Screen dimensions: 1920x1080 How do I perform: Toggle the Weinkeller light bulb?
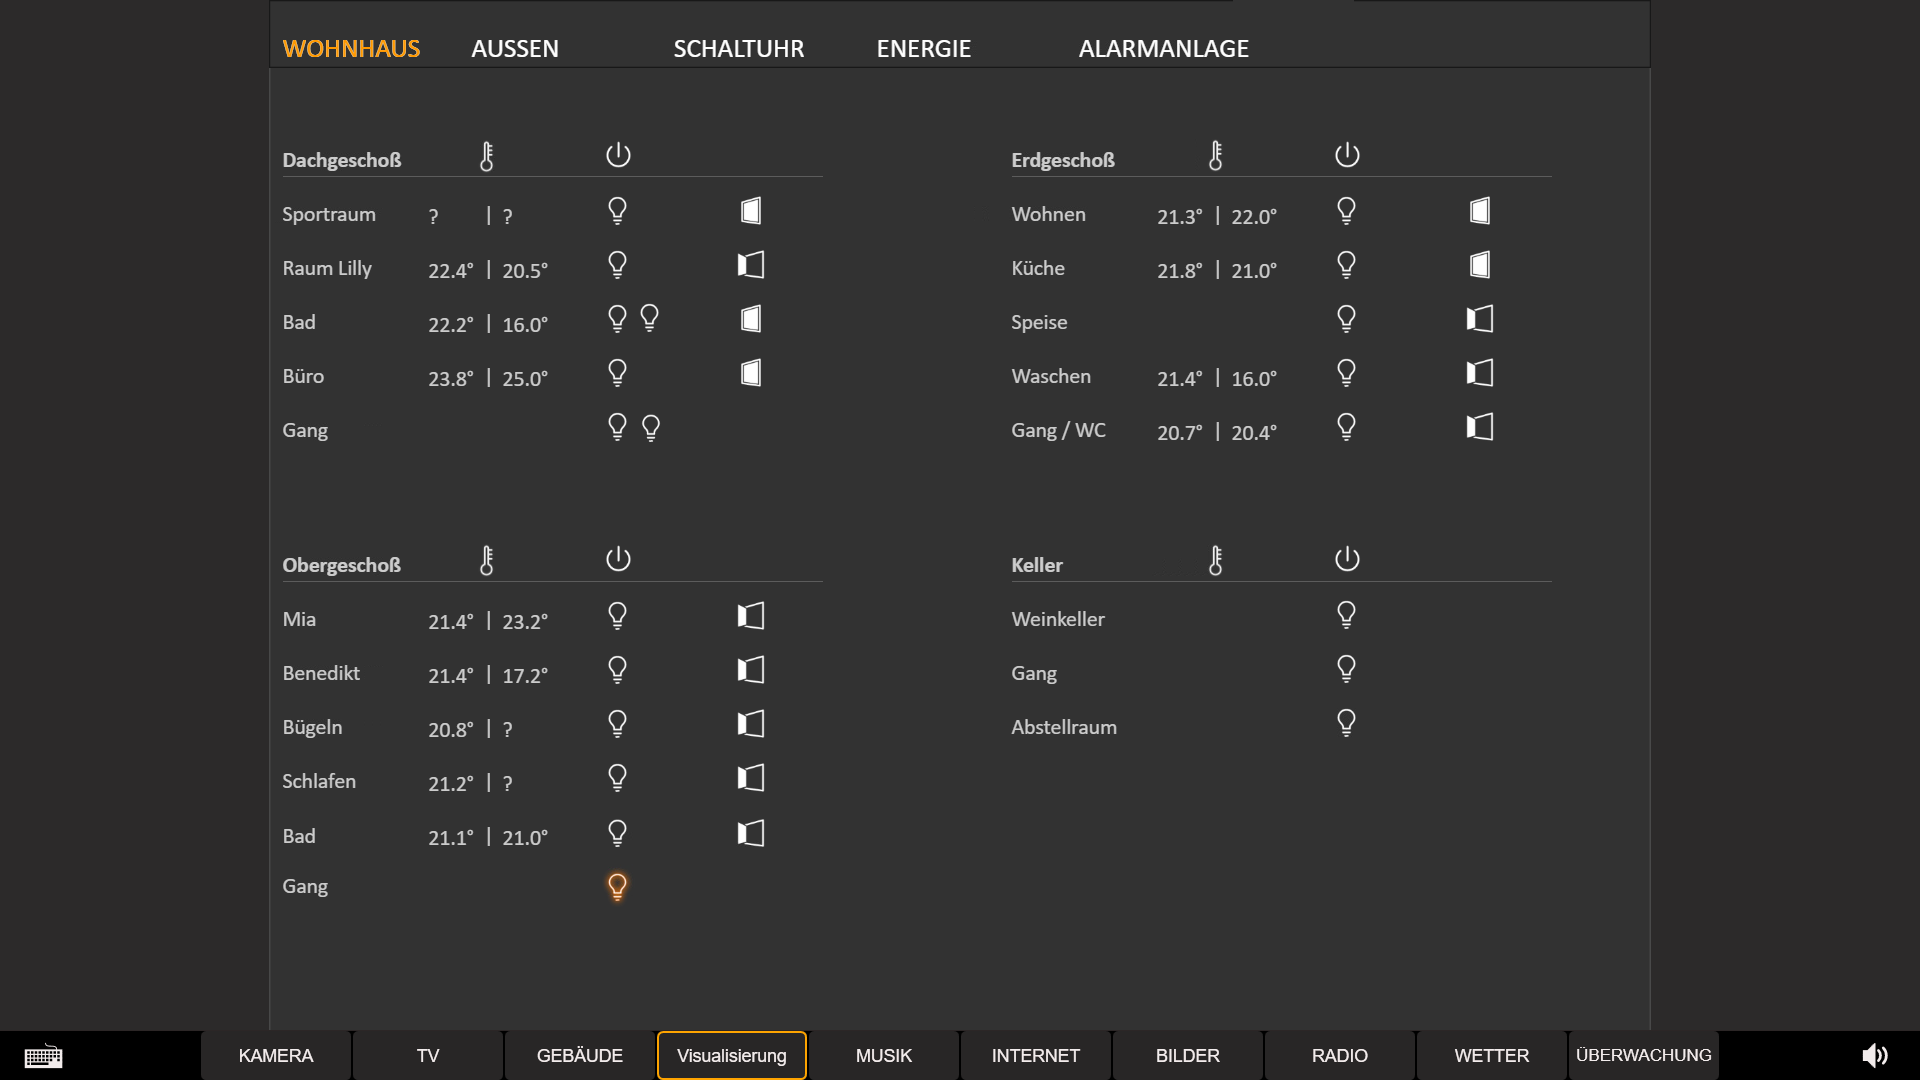(1346, 615)
